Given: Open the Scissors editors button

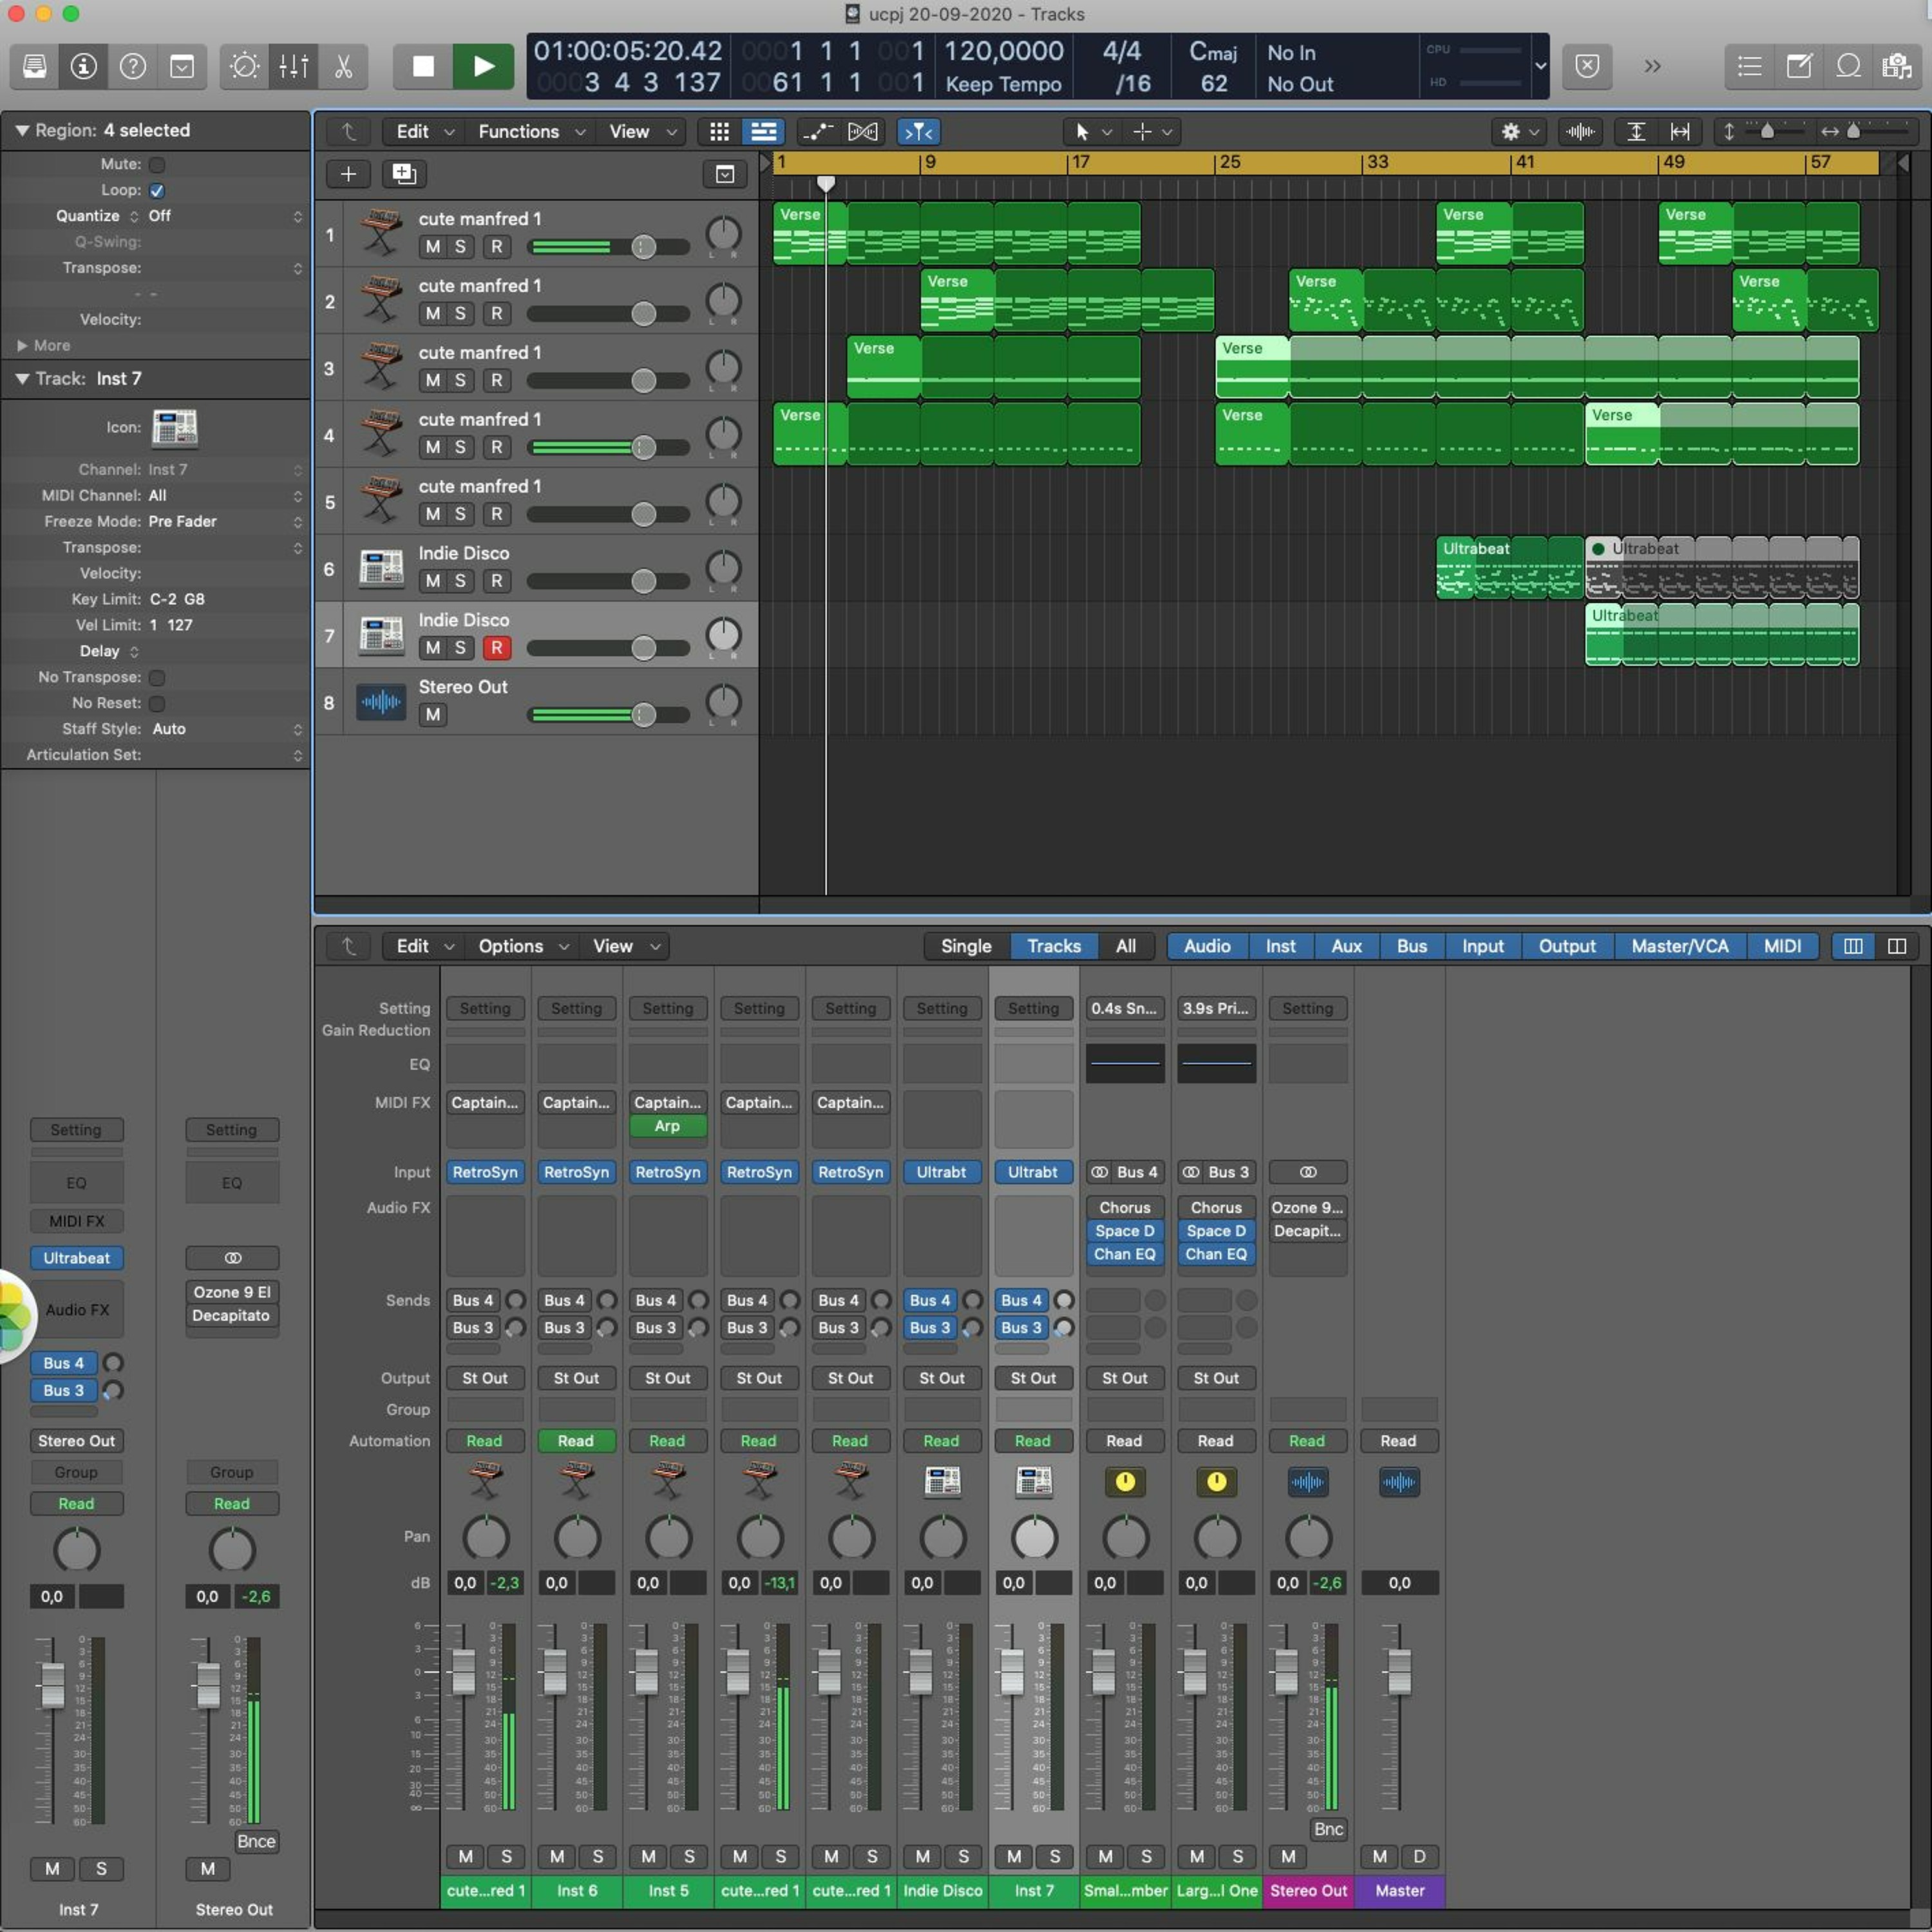Looking at the screenshot, I should coord(343,66).
